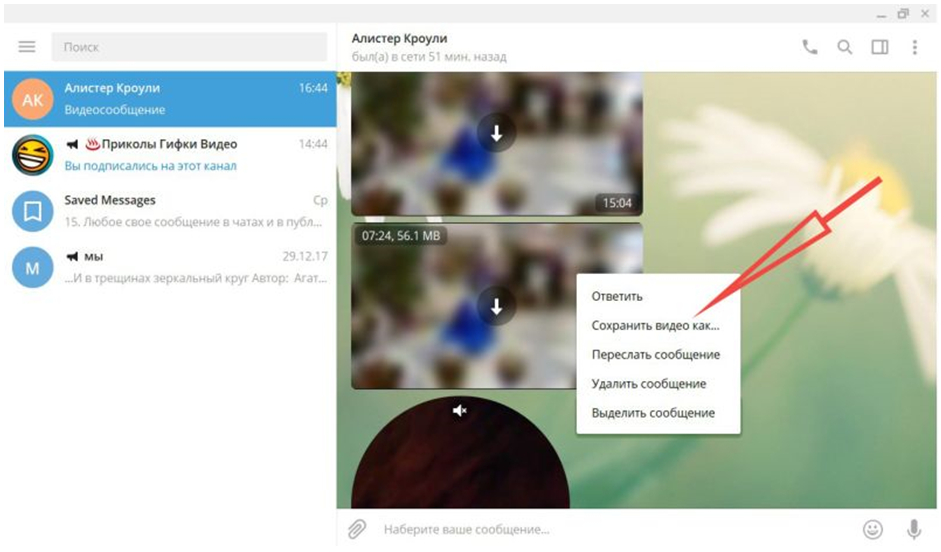Open search in this chat
The image size is (941, 552).
844,47
